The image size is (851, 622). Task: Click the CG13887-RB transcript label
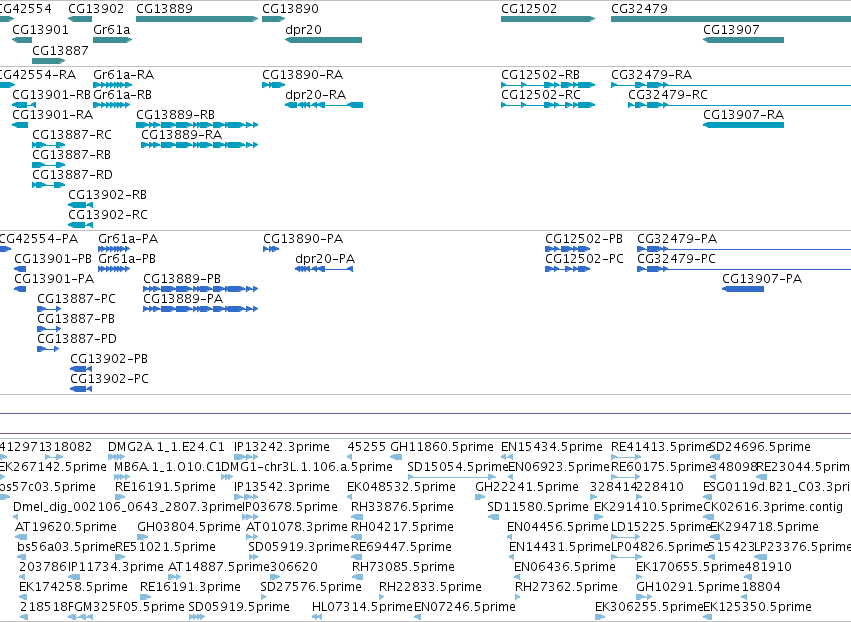click(72, 155)
